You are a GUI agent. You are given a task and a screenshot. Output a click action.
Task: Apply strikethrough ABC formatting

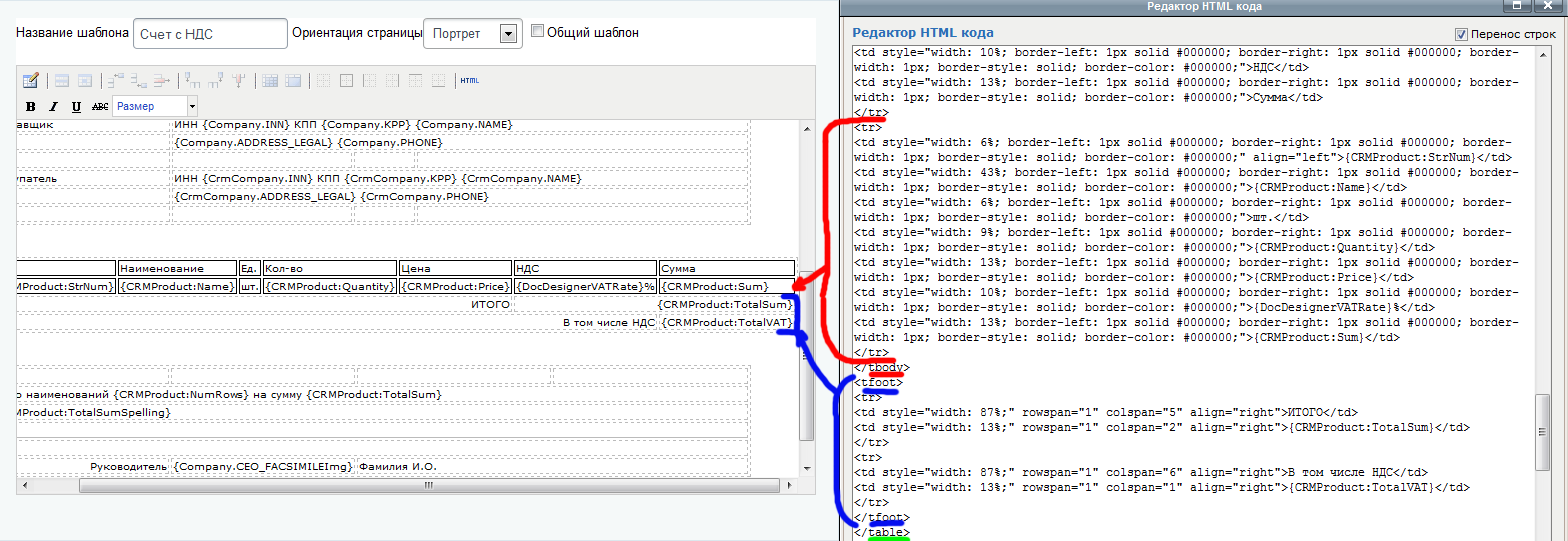pos(99,106)
